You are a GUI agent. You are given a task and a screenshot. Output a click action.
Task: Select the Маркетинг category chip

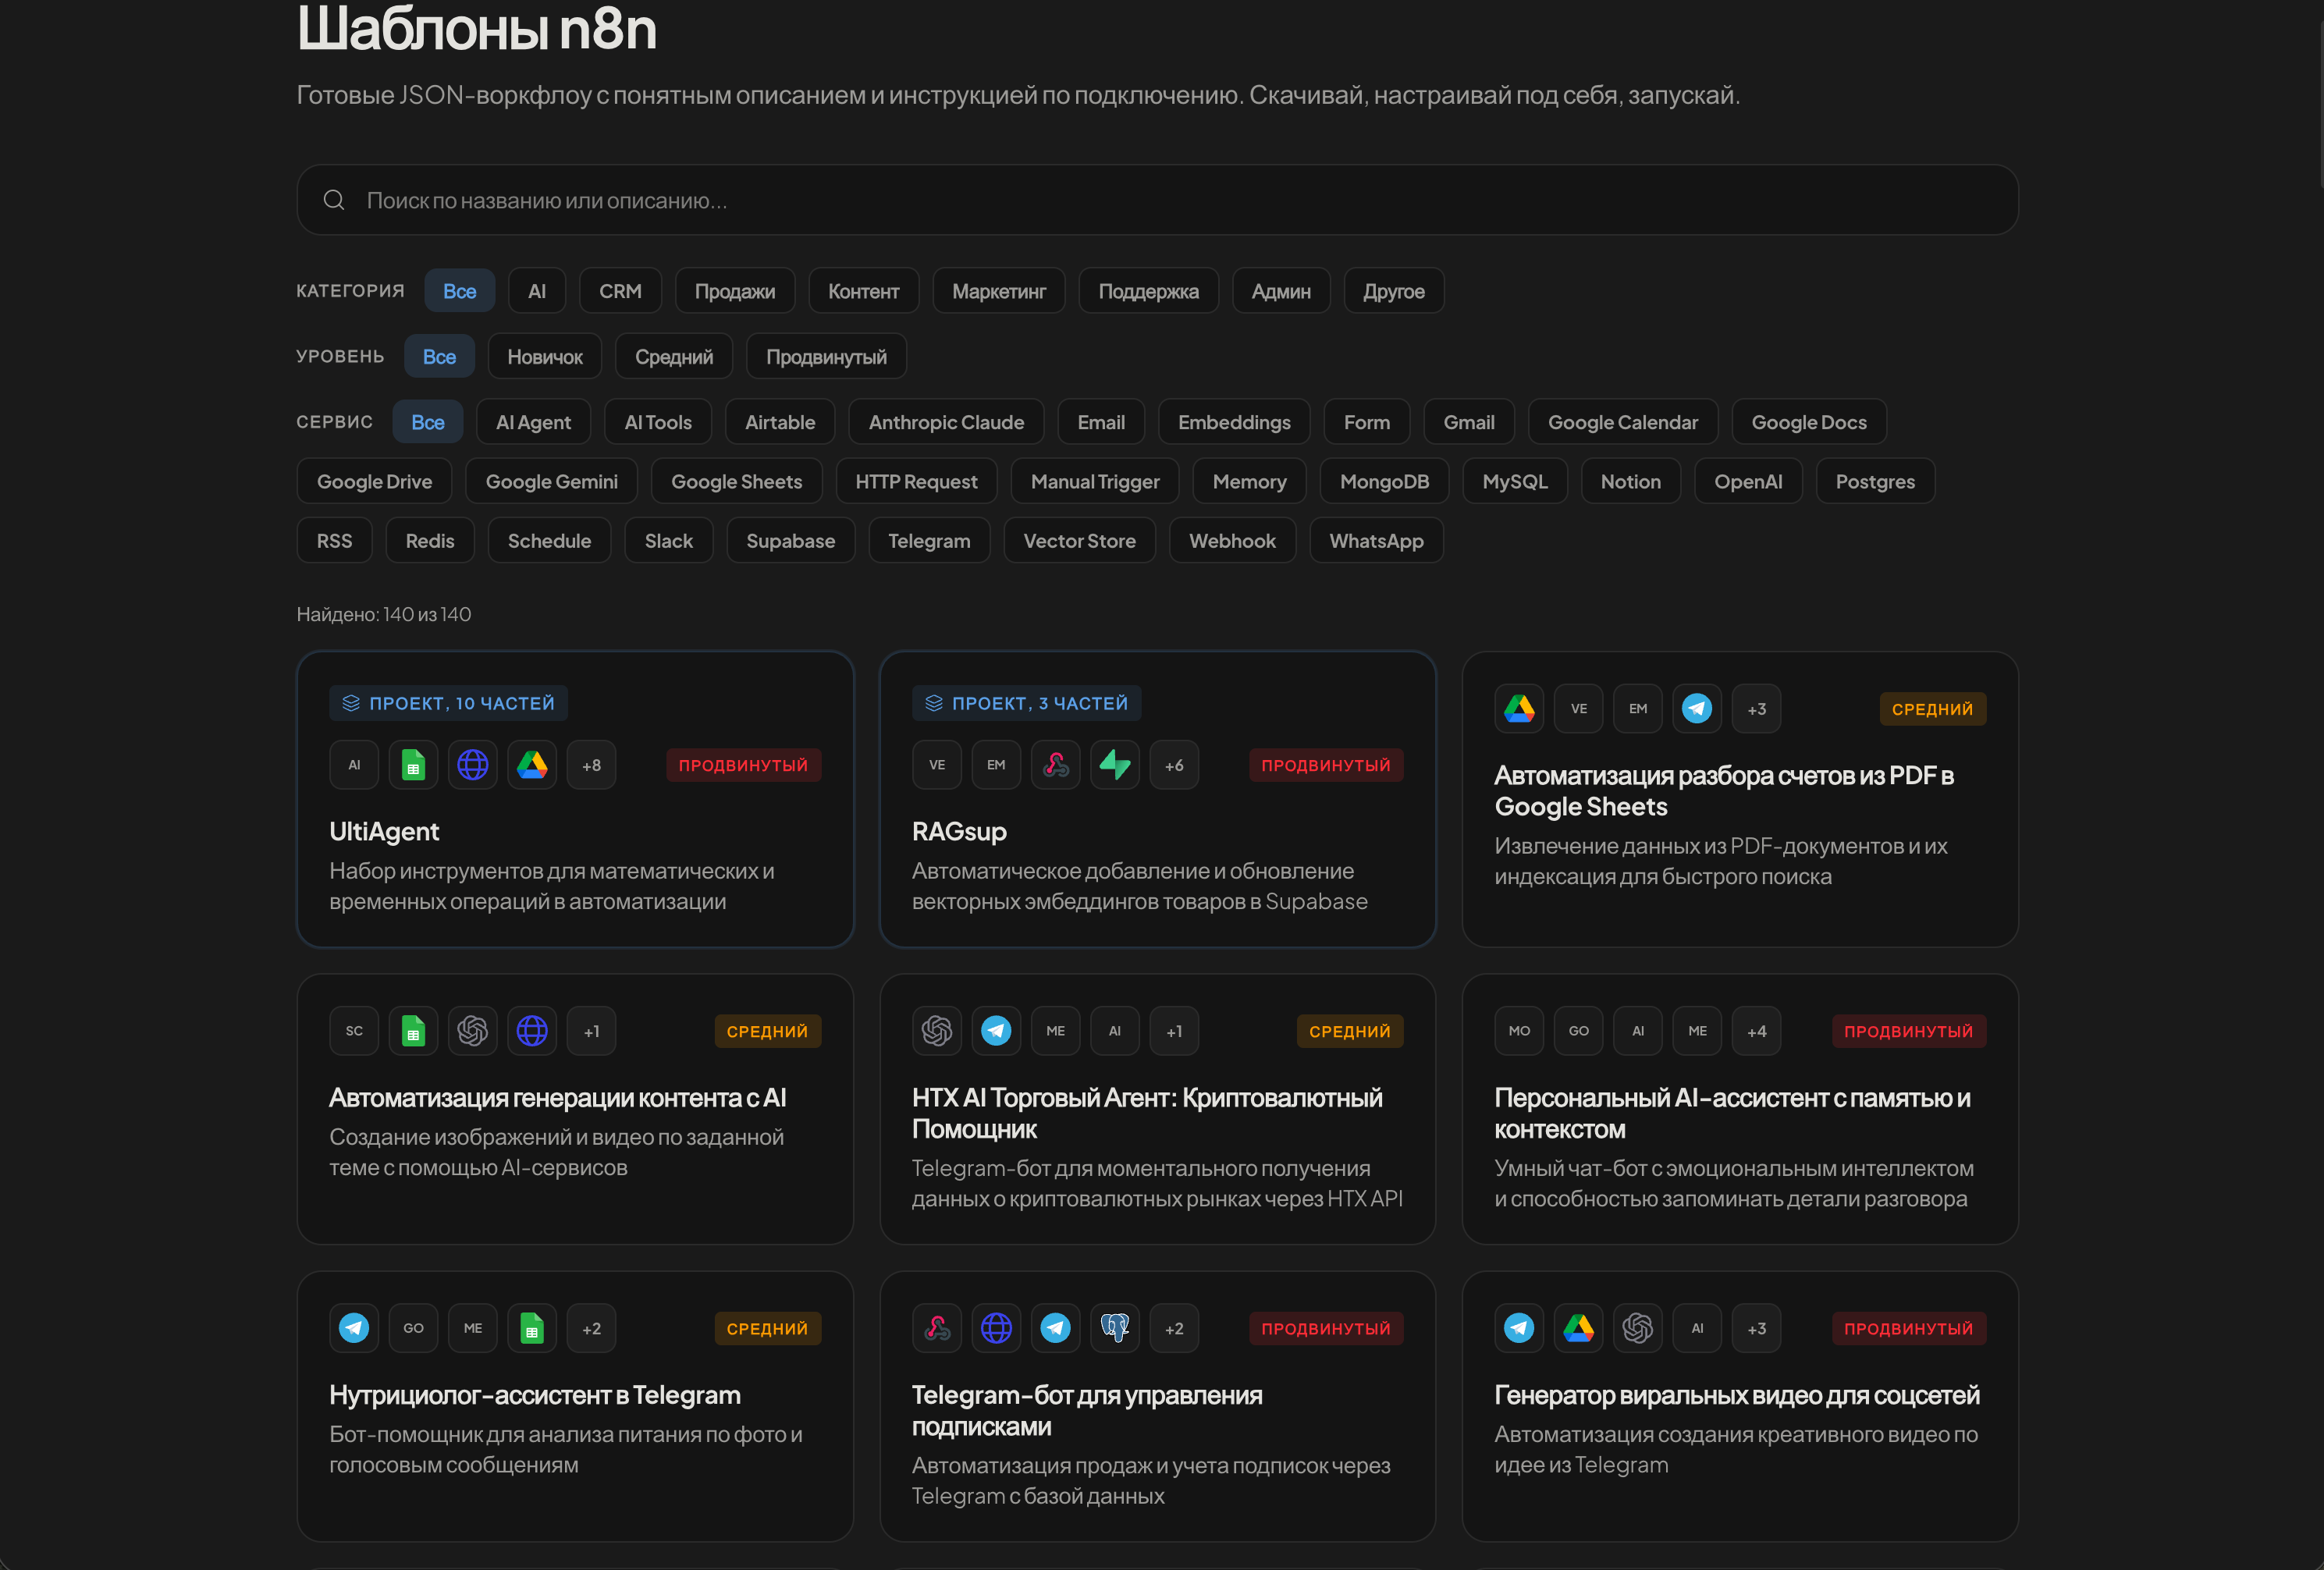(999, 291)
